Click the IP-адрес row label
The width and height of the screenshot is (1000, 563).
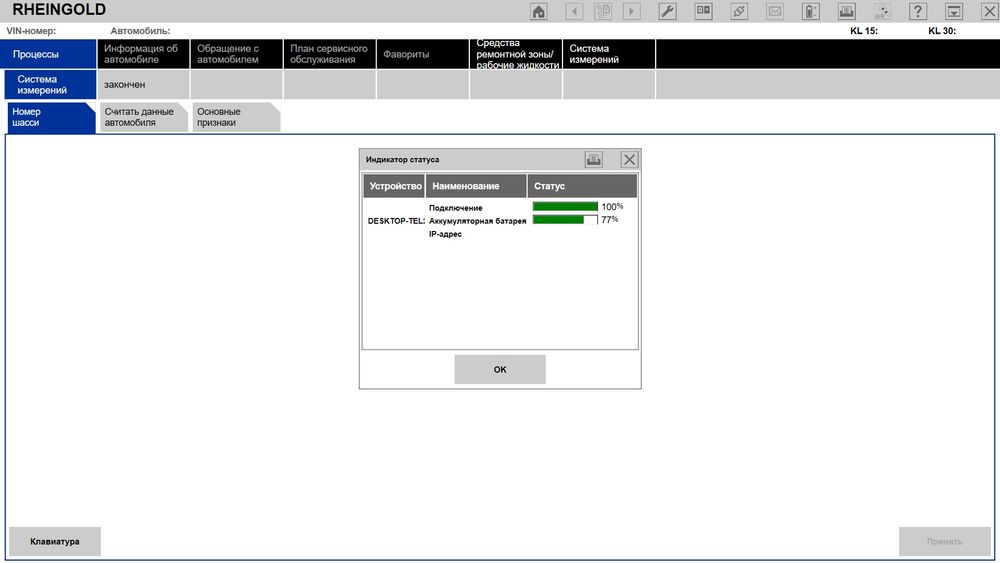445,234
